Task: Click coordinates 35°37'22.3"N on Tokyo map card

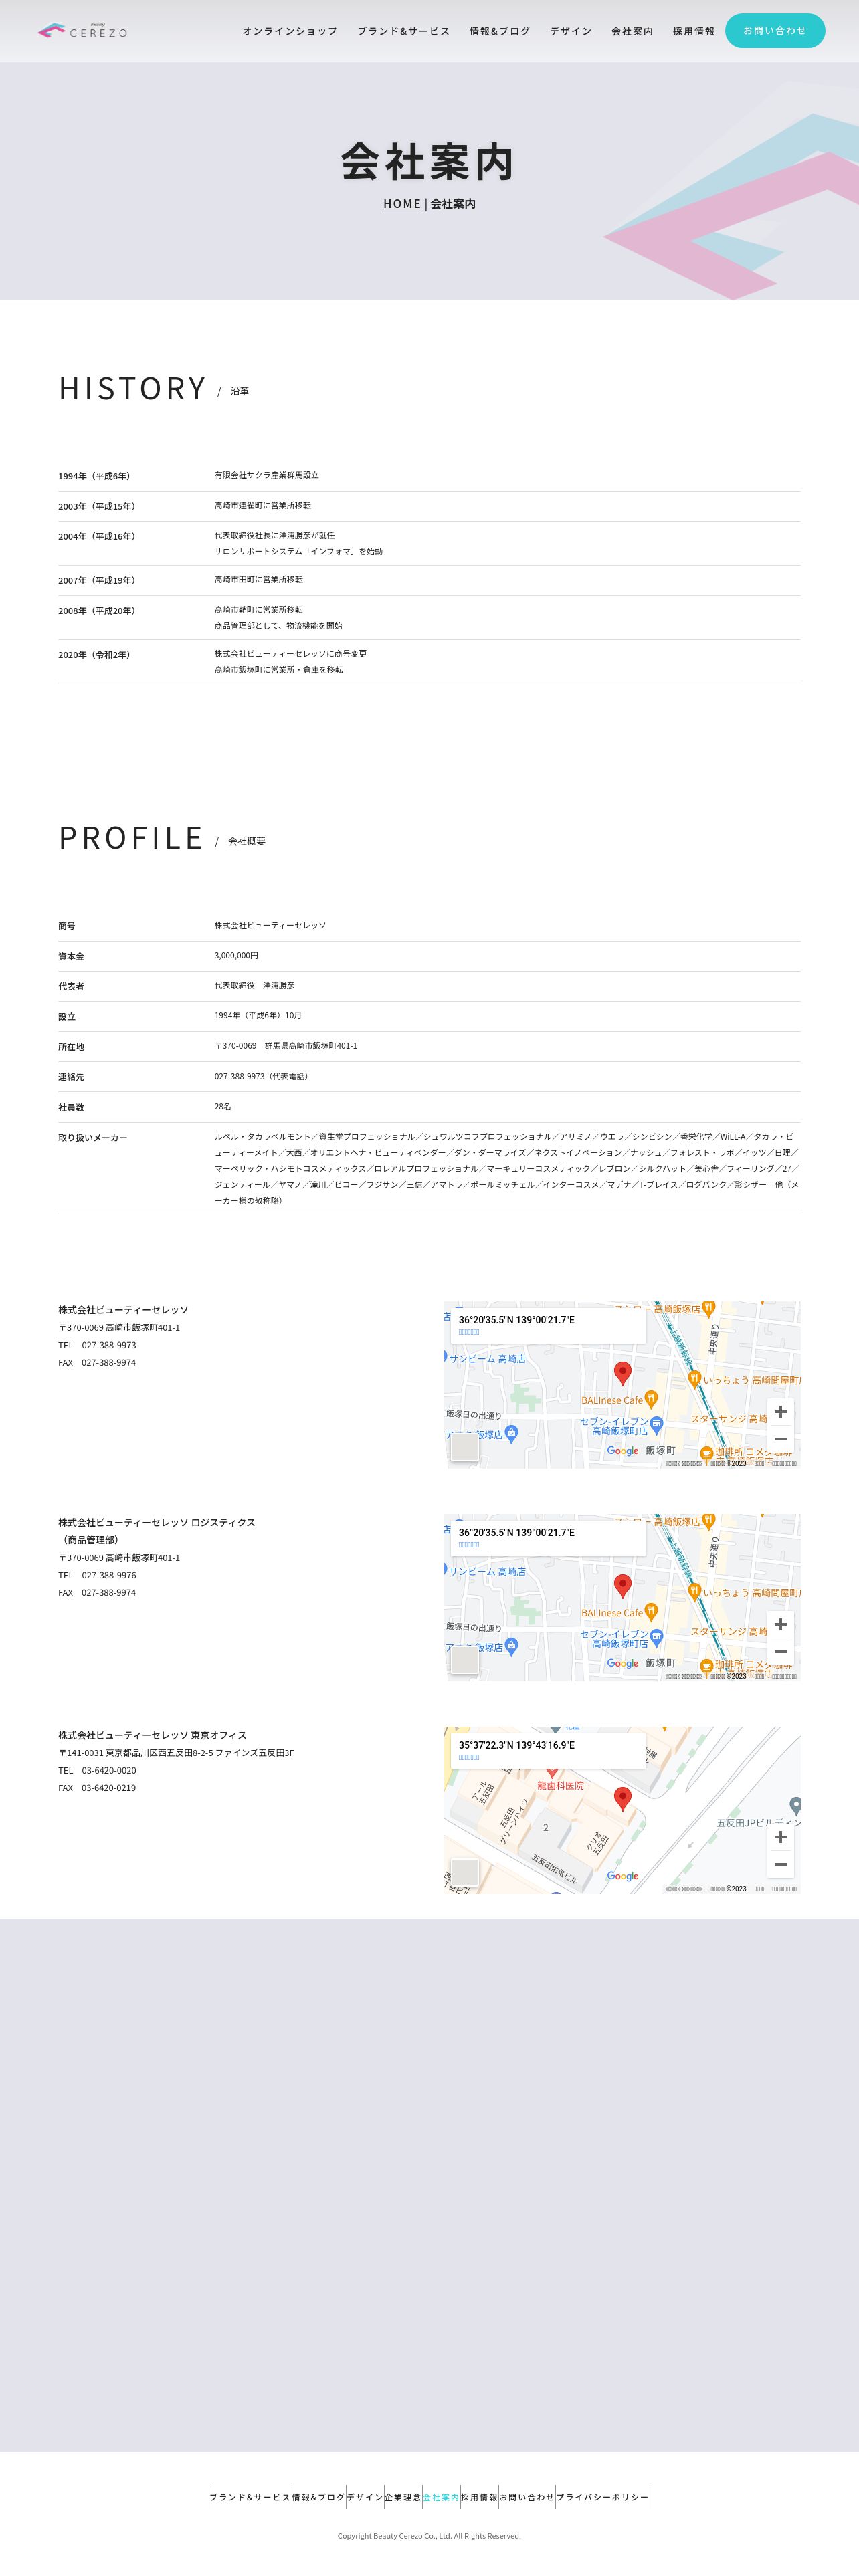Action: pyautogui.click(x=516, y=1745)
